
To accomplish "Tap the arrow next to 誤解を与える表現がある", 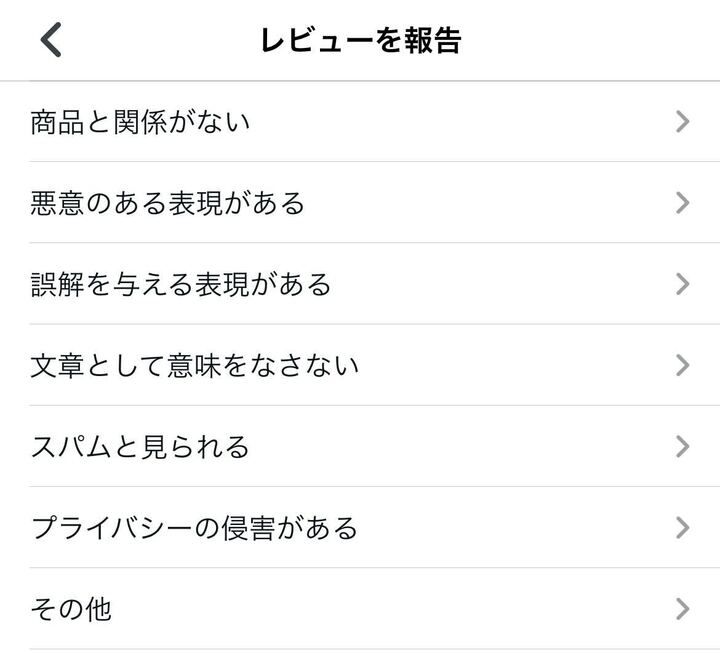I will click(683, 284).
